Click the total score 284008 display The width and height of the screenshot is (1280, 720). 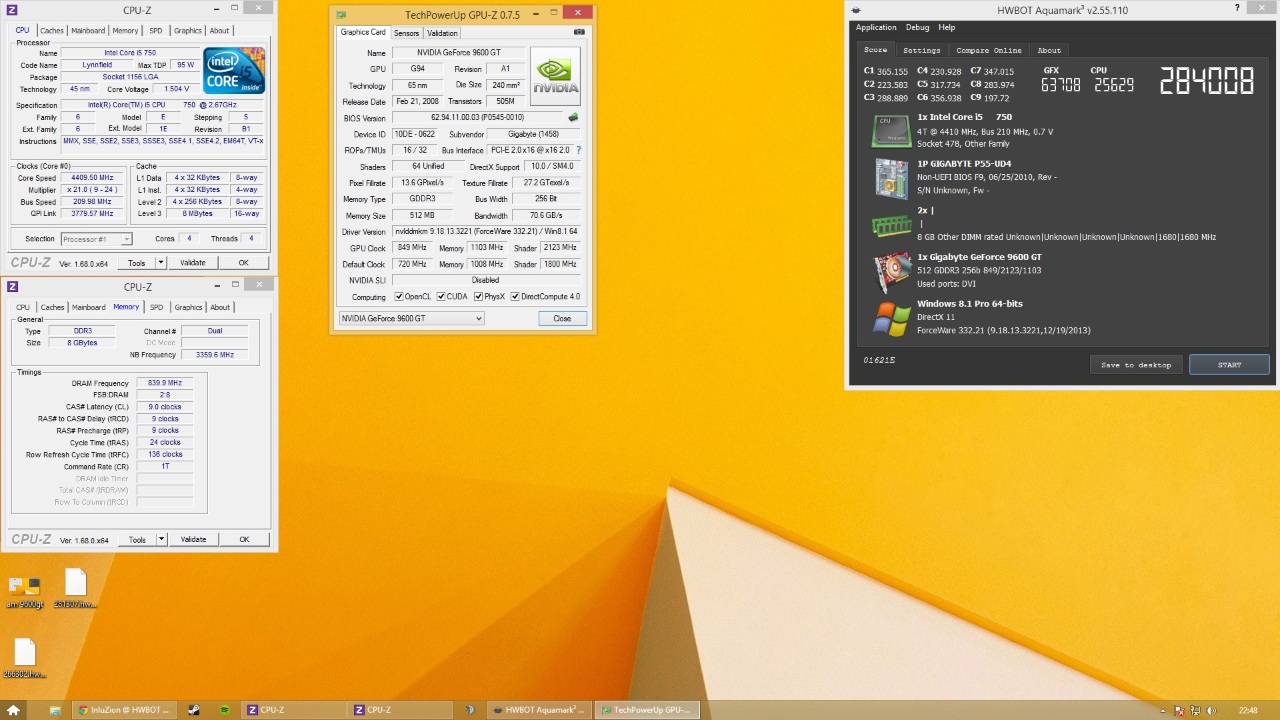pos(1206,81)
